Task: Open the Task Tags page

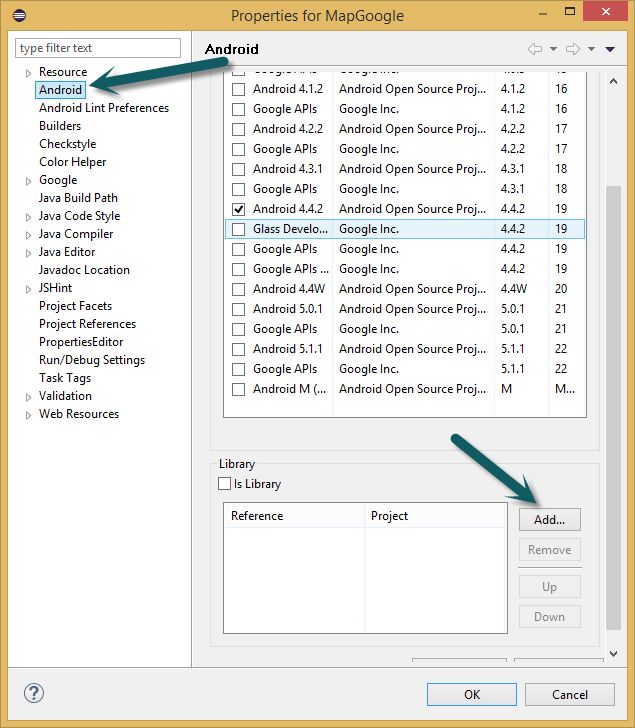Action: tap(65, 378)
